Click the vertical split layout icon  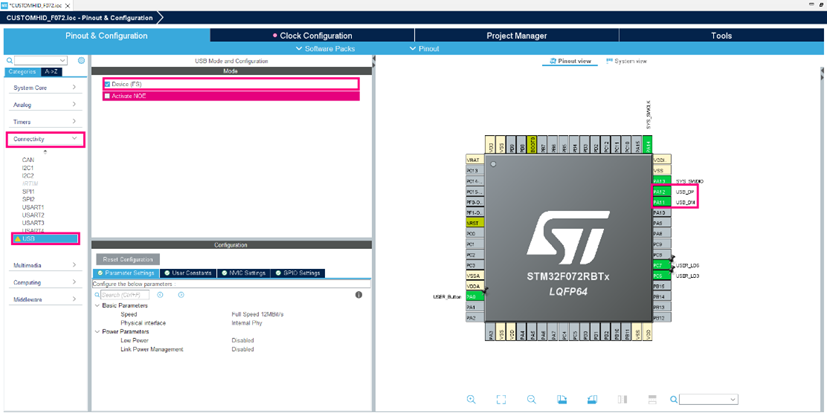tap(622, 399)
